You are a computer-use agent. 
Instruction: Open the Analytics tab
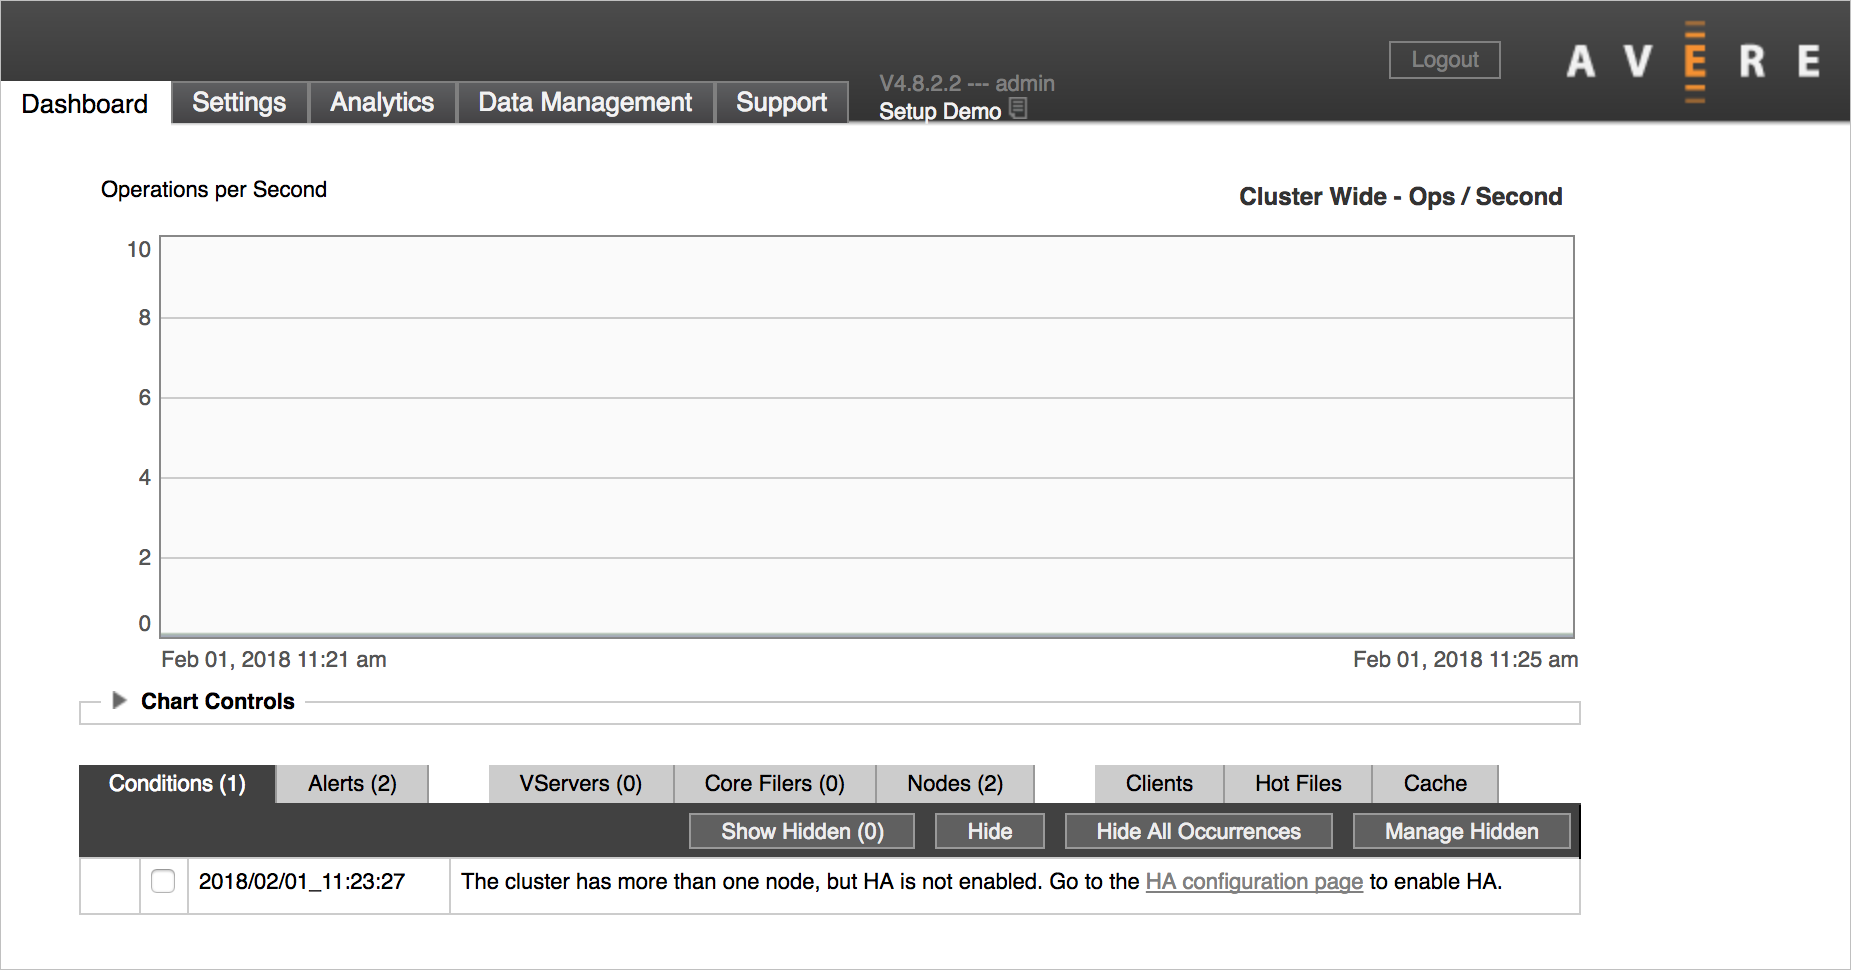382,102
